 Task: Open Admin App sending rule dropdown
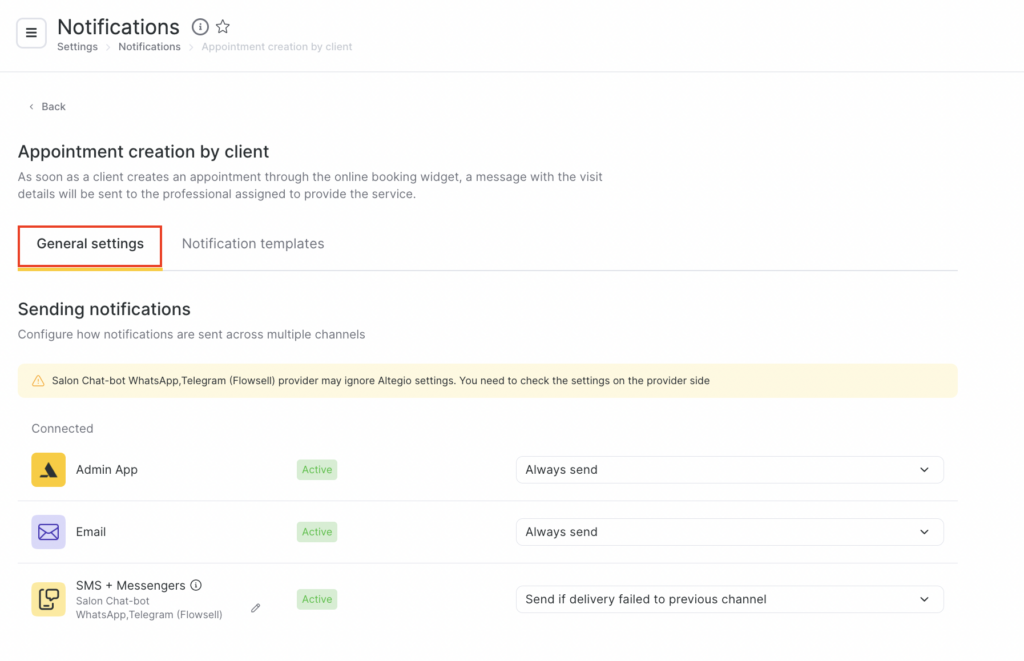[729, 470]
